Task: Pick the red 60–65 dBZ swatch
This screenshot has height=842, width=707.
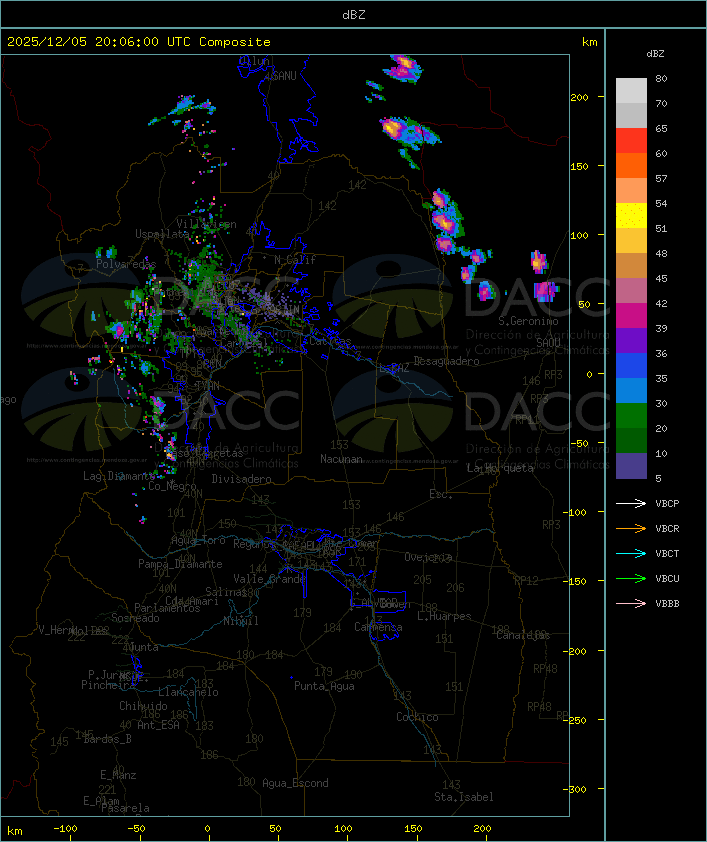Action: click(631, 141)
